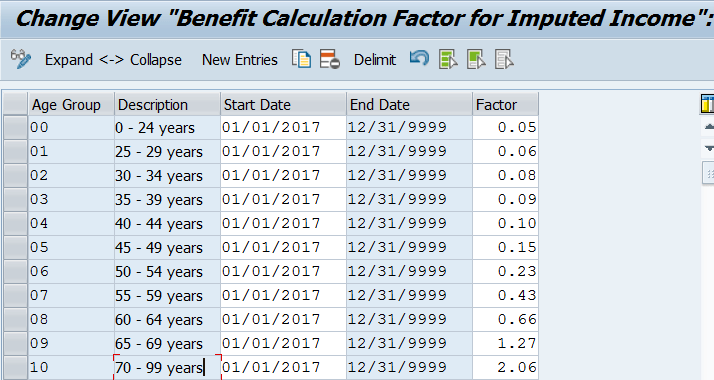Click Factor field showing 0.09

[505, 199]
